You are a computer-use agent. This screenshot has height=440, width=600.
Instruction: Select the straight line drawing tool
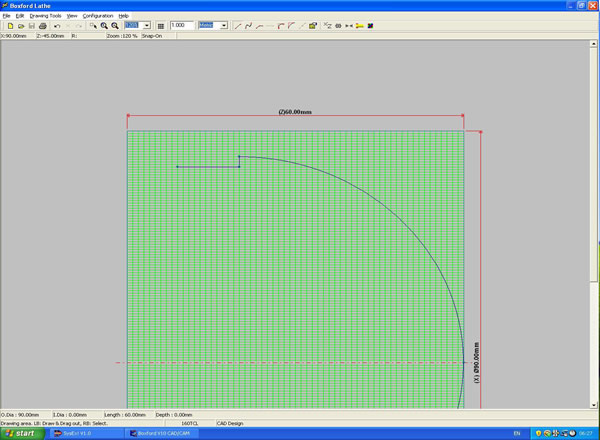[x=237, y=25]
